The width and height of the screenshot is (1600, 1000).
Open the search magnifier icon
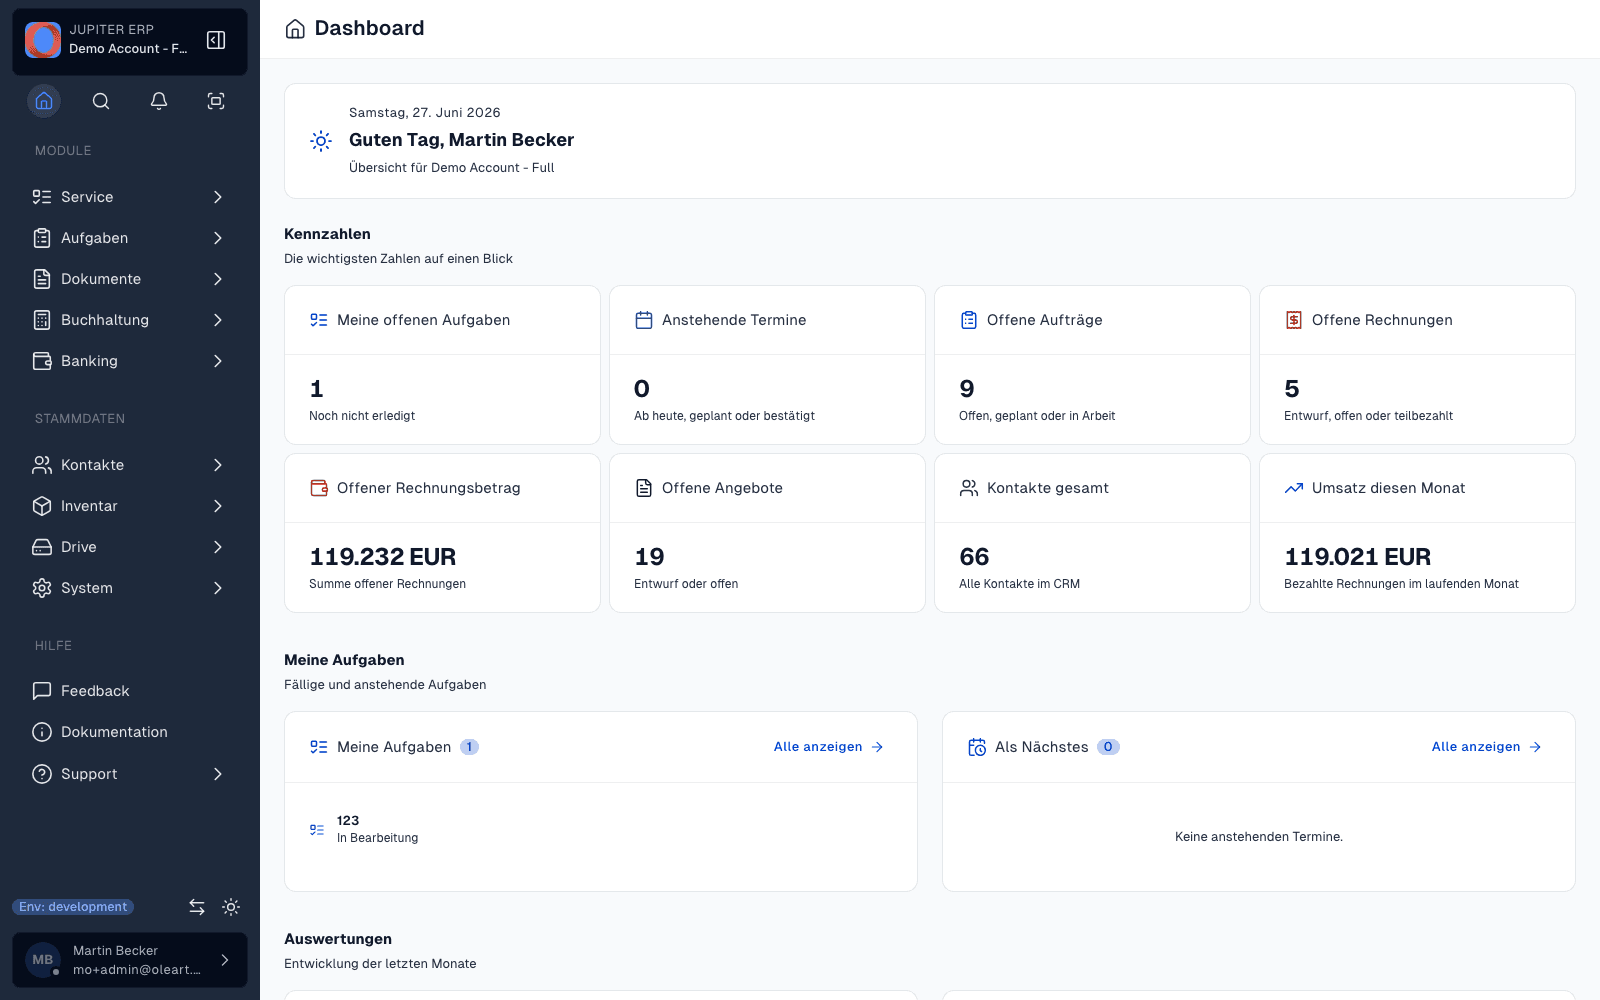click(x=101, y=101)
